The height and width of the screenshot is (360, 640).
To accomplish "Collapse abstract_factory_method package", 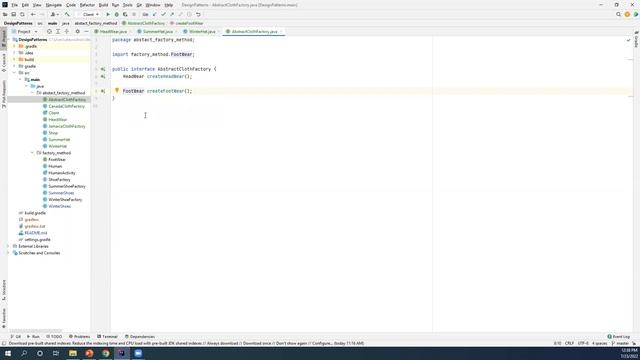I will point(32,93).
